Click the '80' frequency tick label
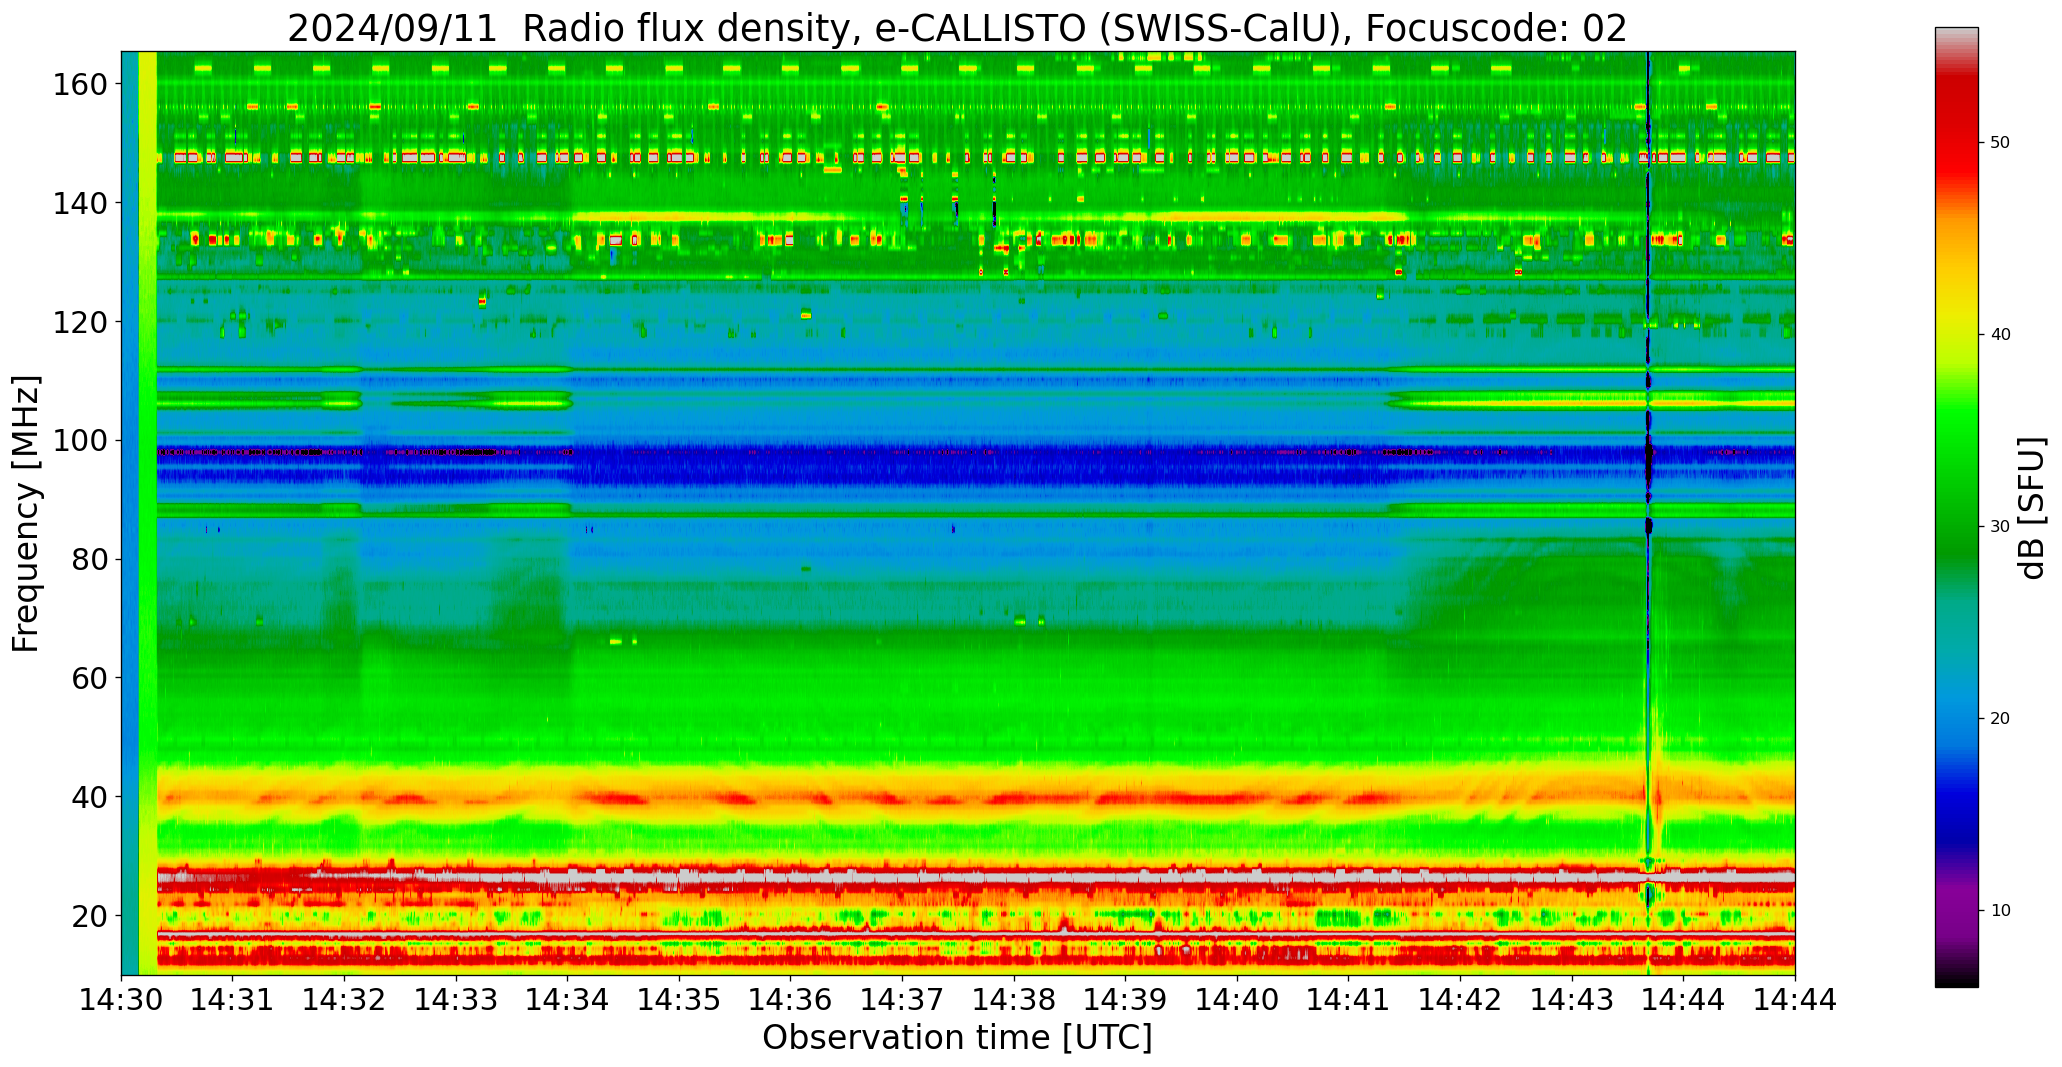 [x=88, y=560]
